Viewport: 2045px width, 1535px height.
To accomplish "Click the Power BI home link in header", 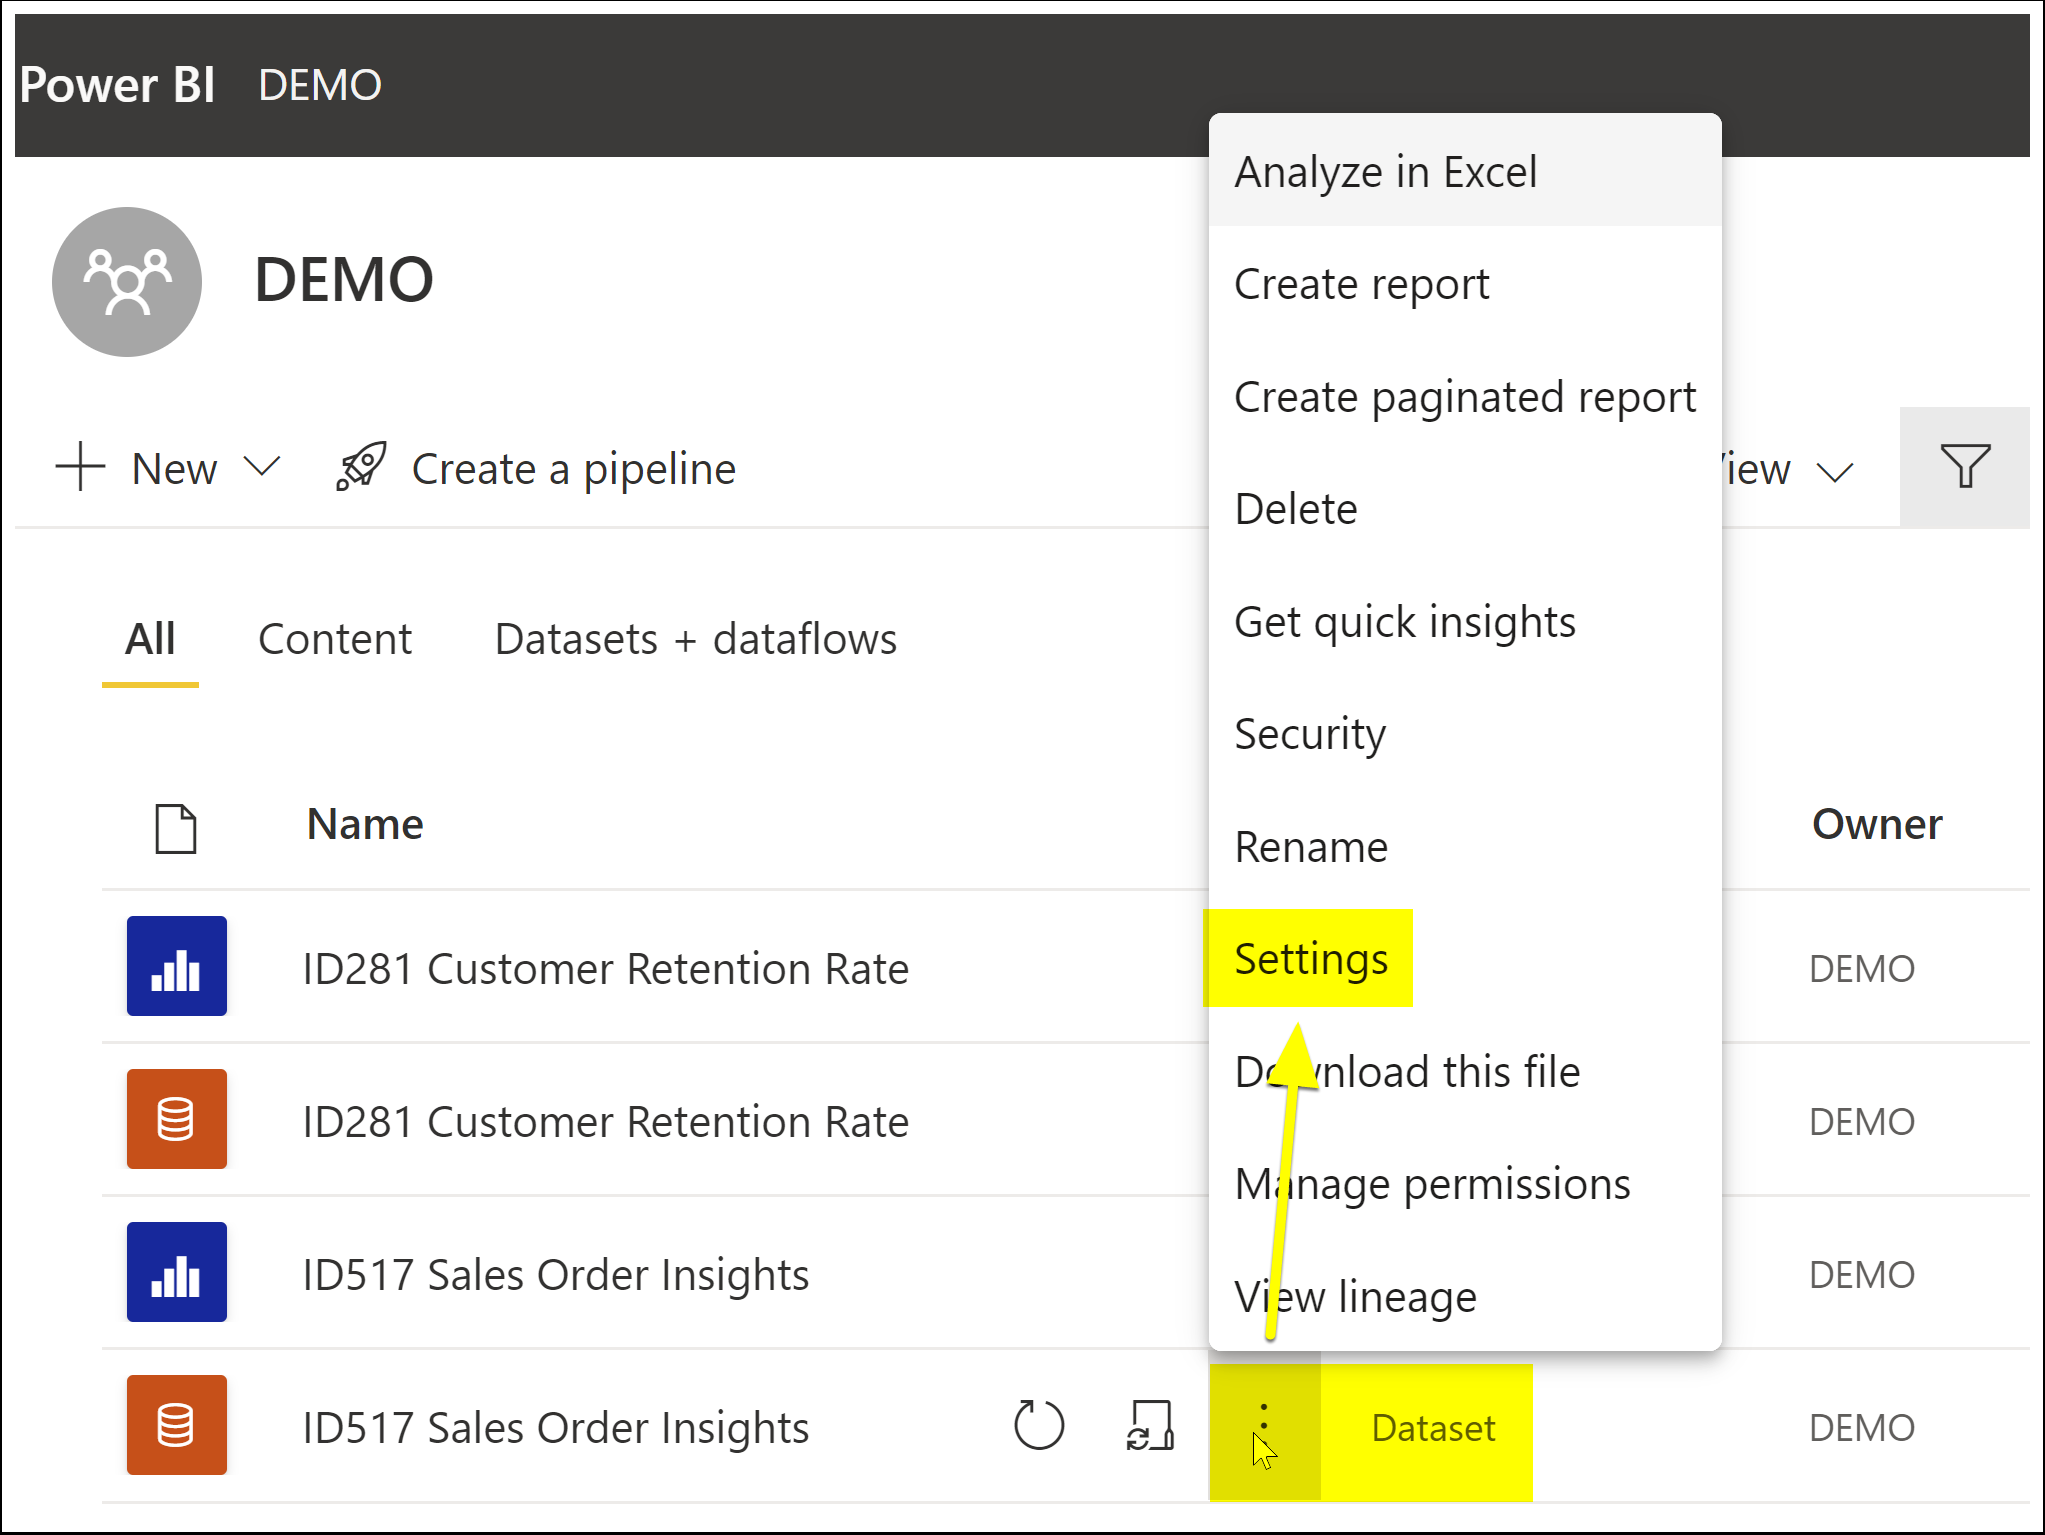I will 117,85.
